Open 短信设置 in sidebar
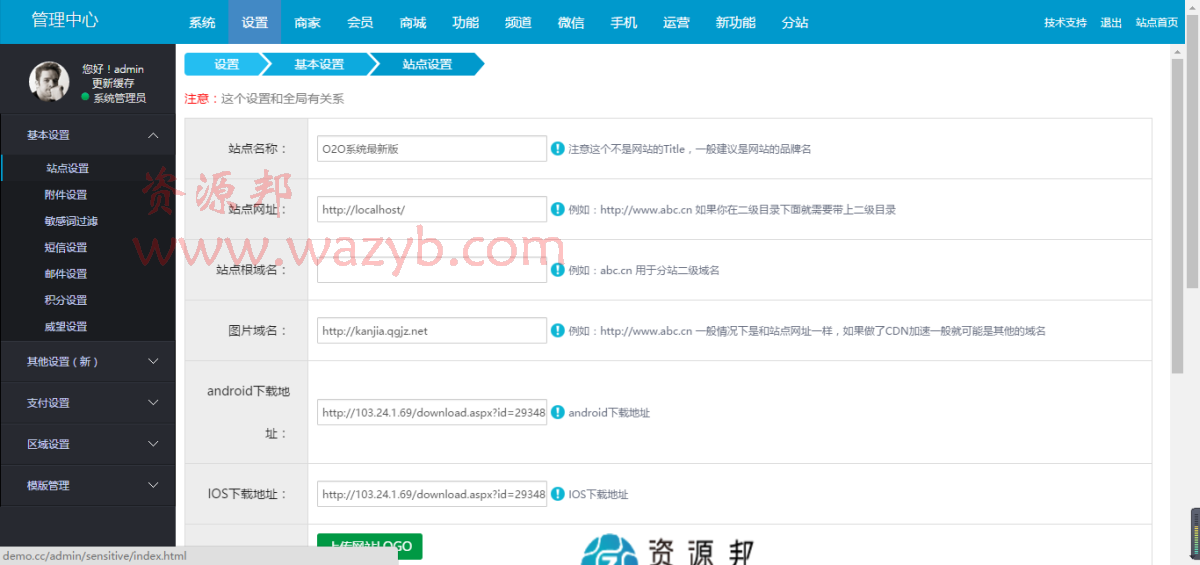 point(66,247)
